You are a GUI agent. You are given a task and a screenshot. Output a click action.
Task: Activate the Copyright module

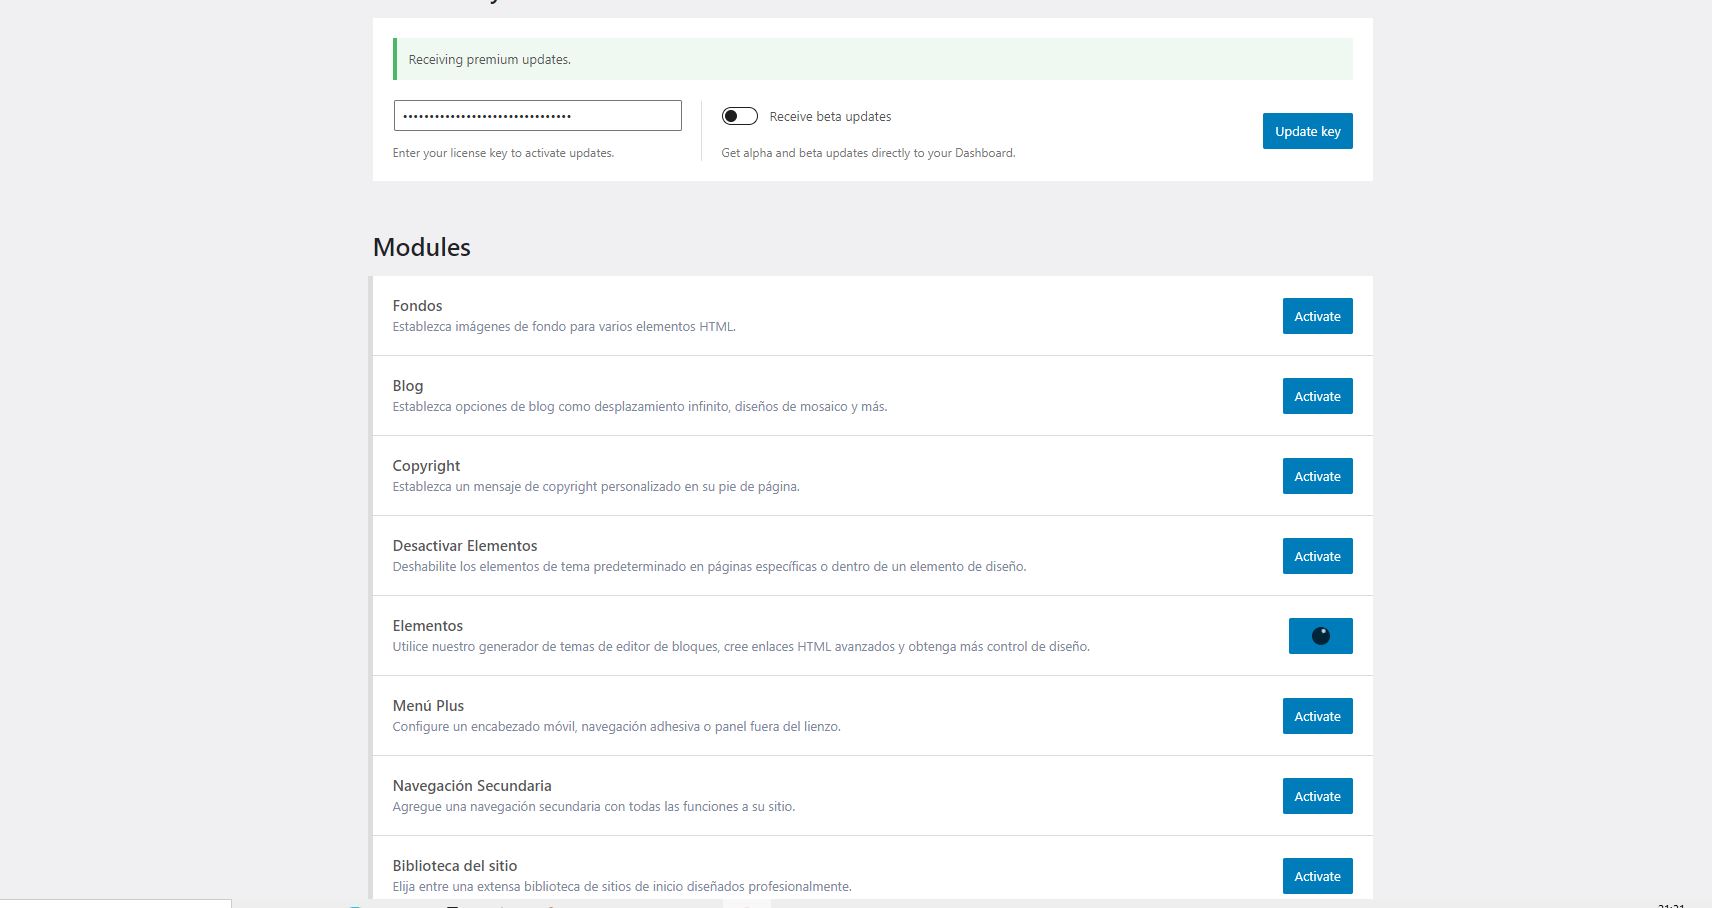click(1317, 476)
